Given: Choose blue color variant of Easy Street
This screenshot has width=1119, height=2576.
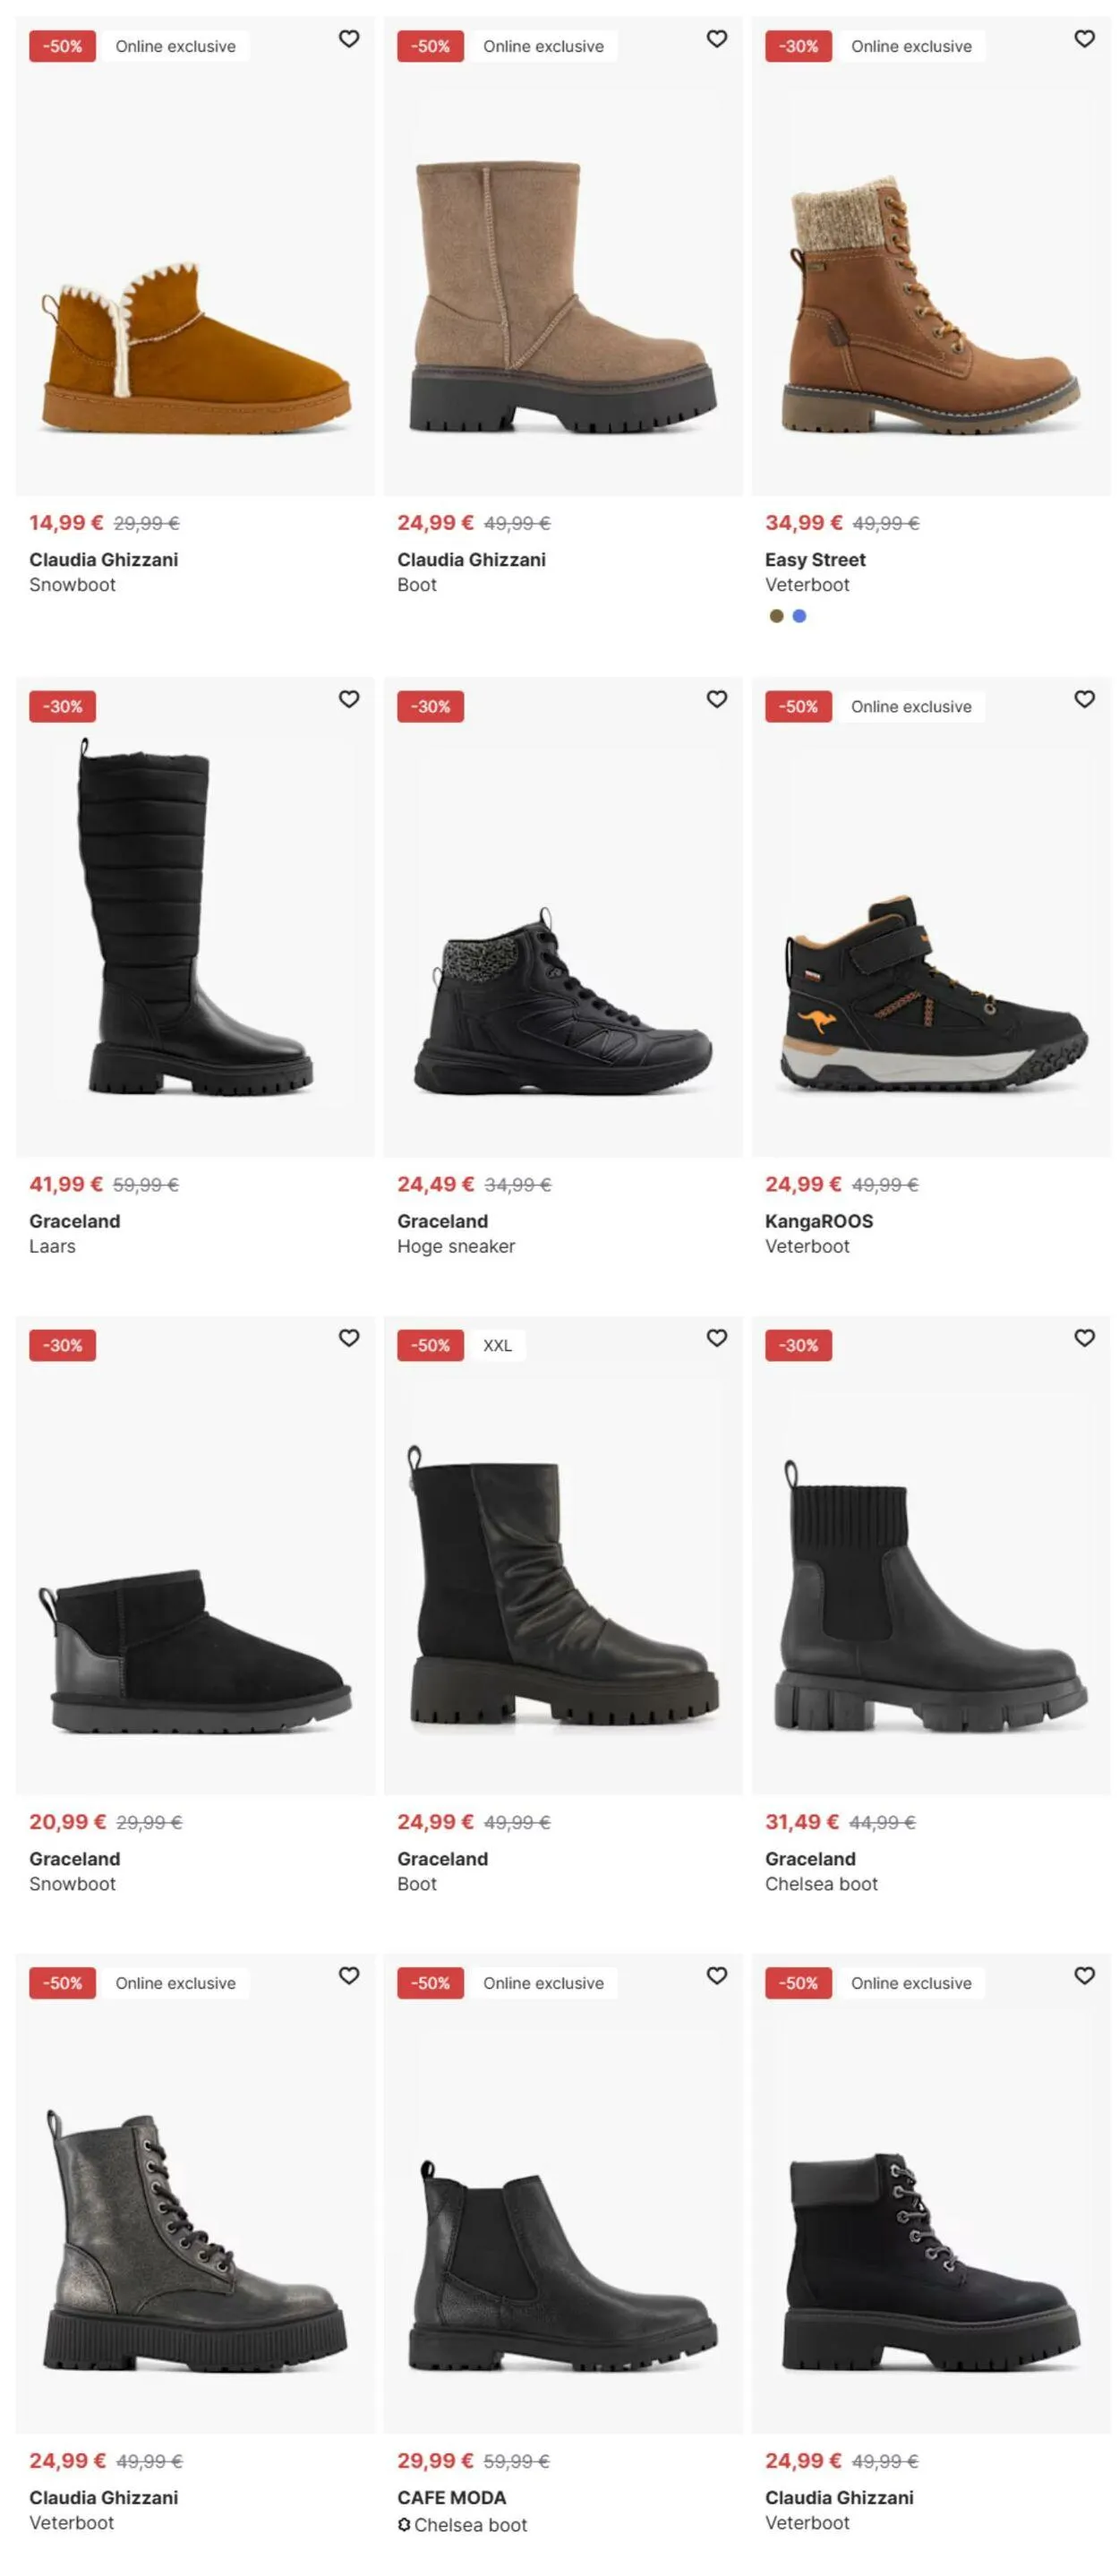Looking at the screenshot, I should (x=799, y=616).
